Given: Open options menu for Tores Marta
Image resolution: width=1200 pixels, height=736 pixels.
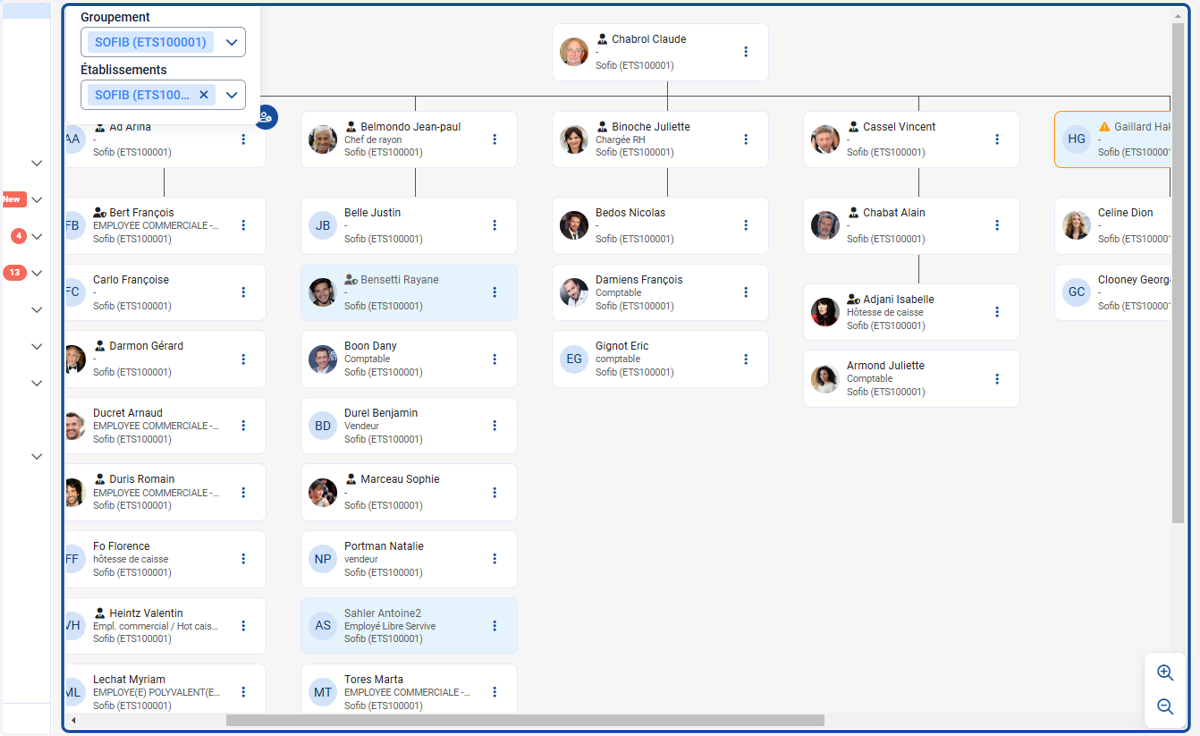Looking at the screenshot, I should click(494, 692).
